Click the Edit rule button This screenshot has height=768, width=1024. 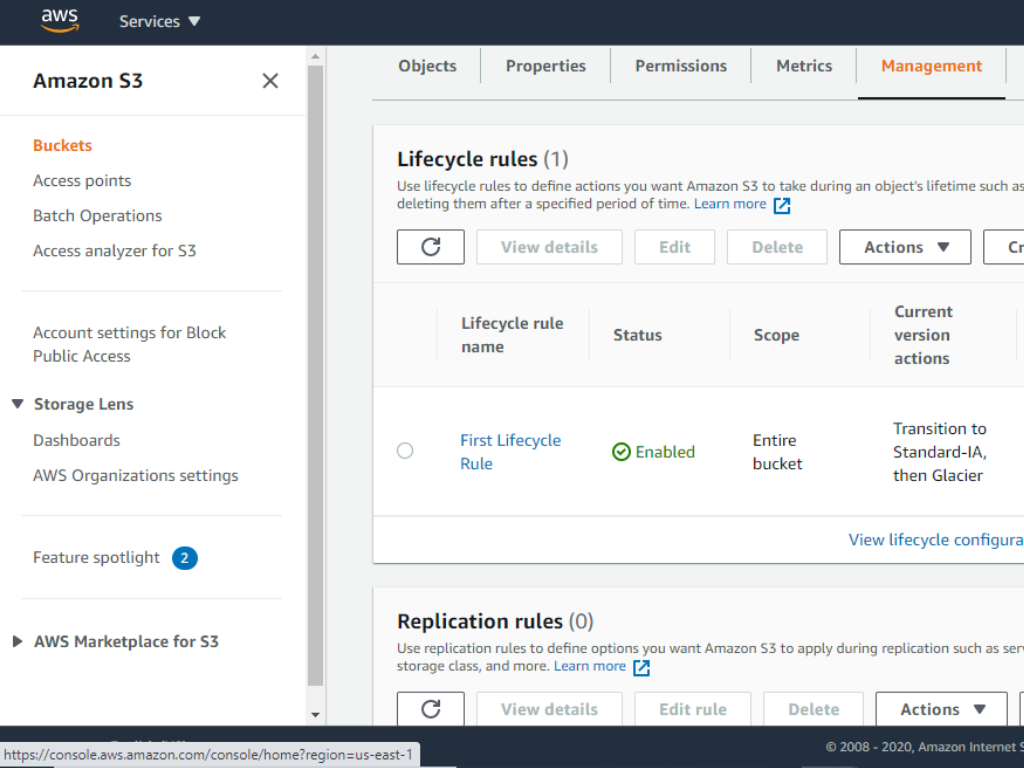tap(693, 709)
